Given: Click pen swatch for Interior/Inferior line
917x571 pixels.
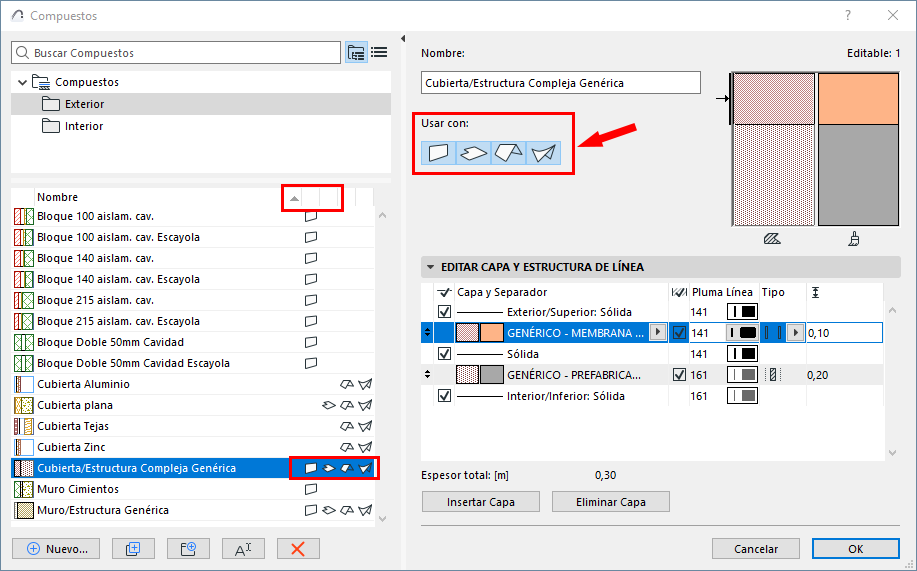Looking at the screenshot, I should click(742, 396).
